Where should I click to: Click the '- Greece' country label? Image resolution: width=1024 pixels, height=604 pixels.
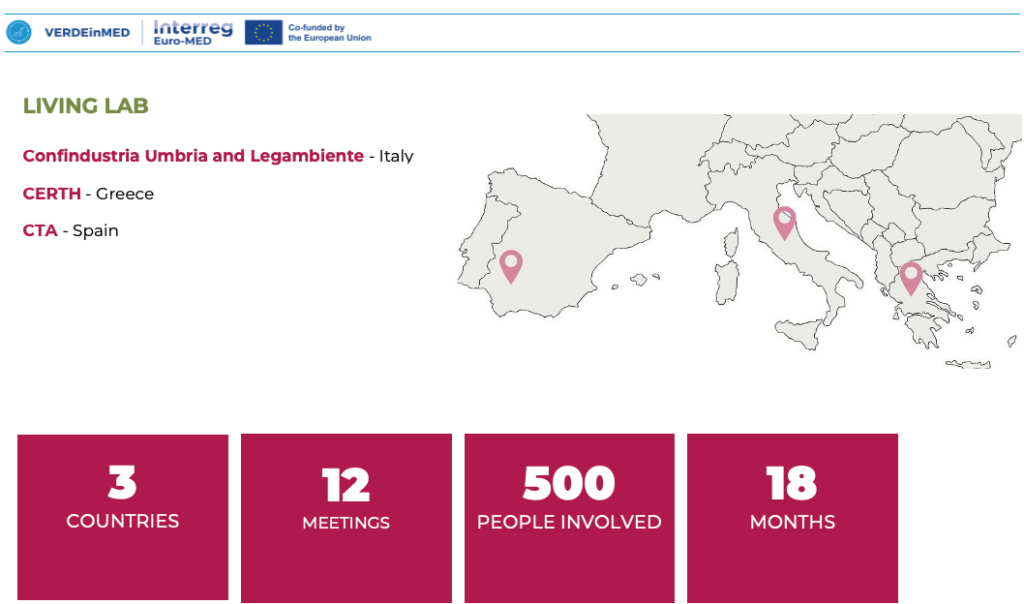tap(120, 194)
